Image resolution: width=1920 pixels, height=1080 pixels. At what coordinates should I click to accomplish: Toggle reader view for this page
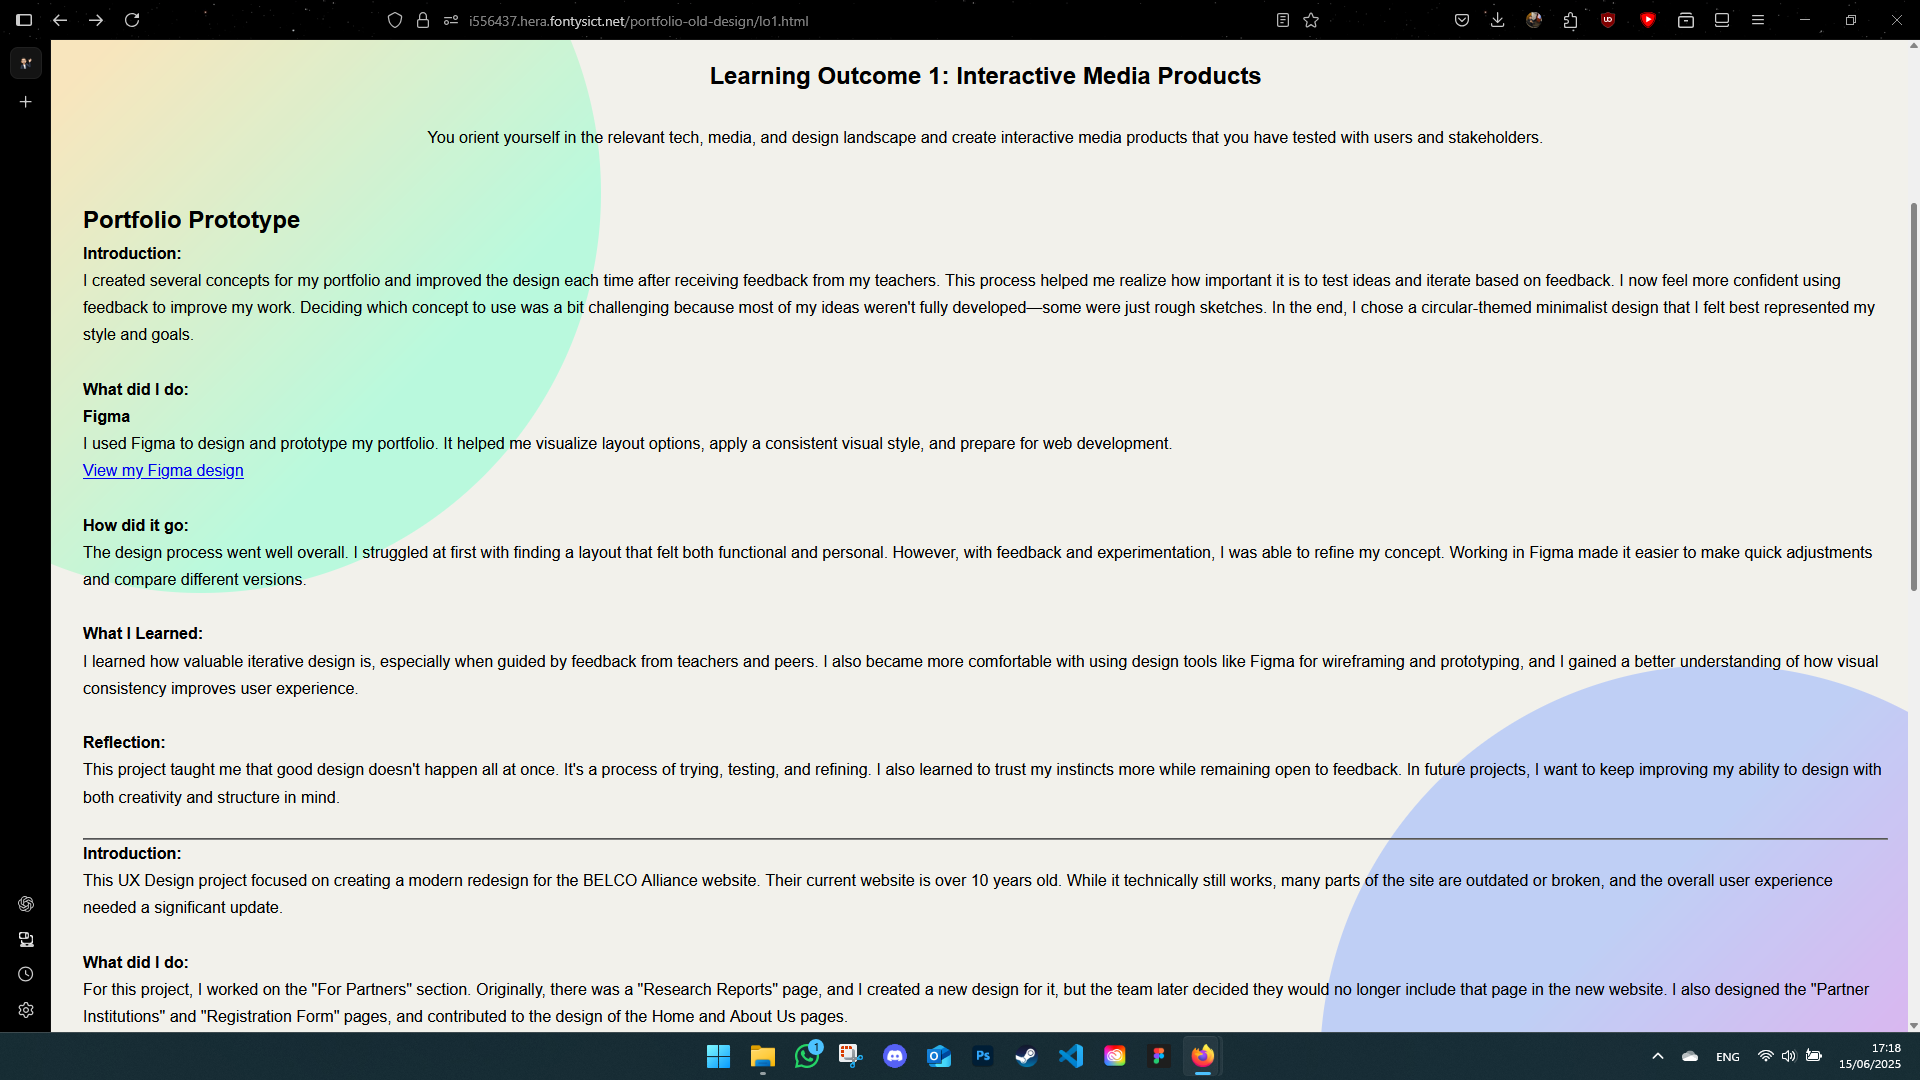(x=1283, y=20)
